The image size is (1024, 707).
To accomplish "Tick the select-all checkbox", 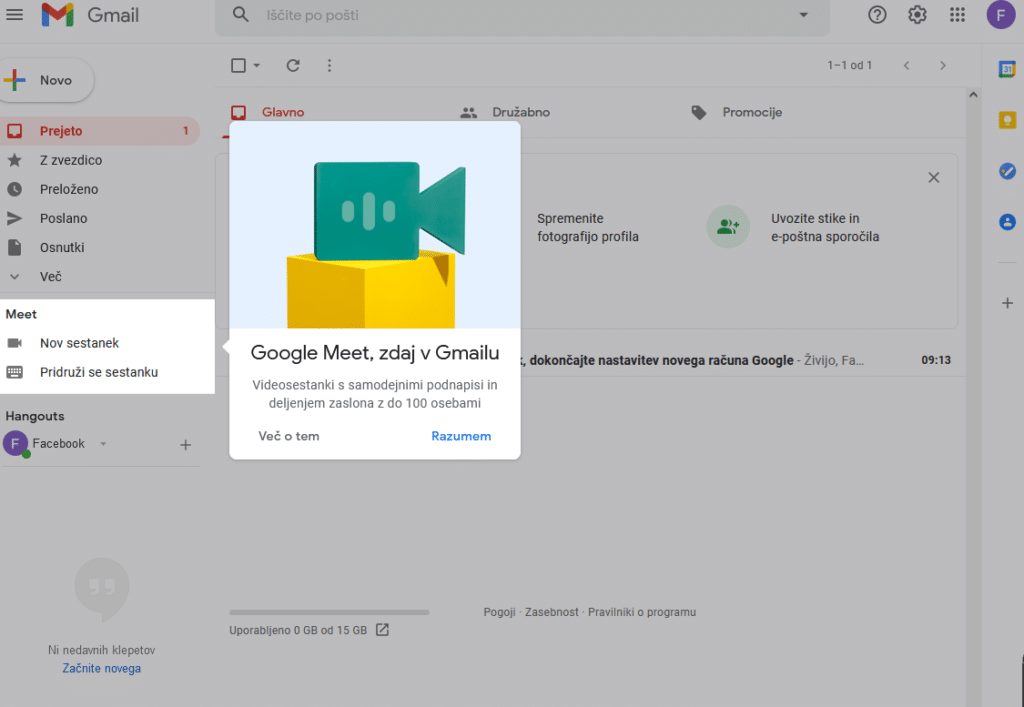I will coord(238,65).
